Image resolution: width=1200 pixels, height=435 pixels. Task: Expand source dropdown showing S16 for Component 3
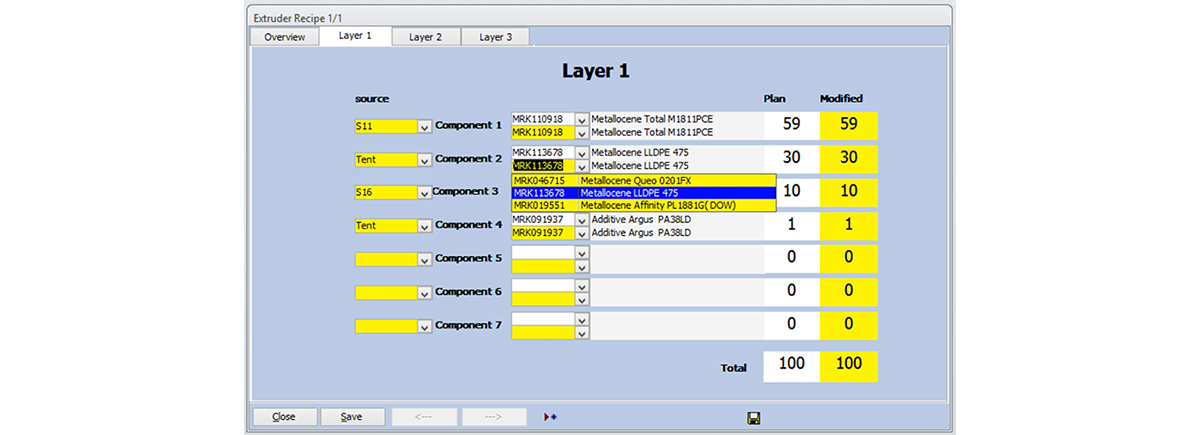[x=424, y=193]
